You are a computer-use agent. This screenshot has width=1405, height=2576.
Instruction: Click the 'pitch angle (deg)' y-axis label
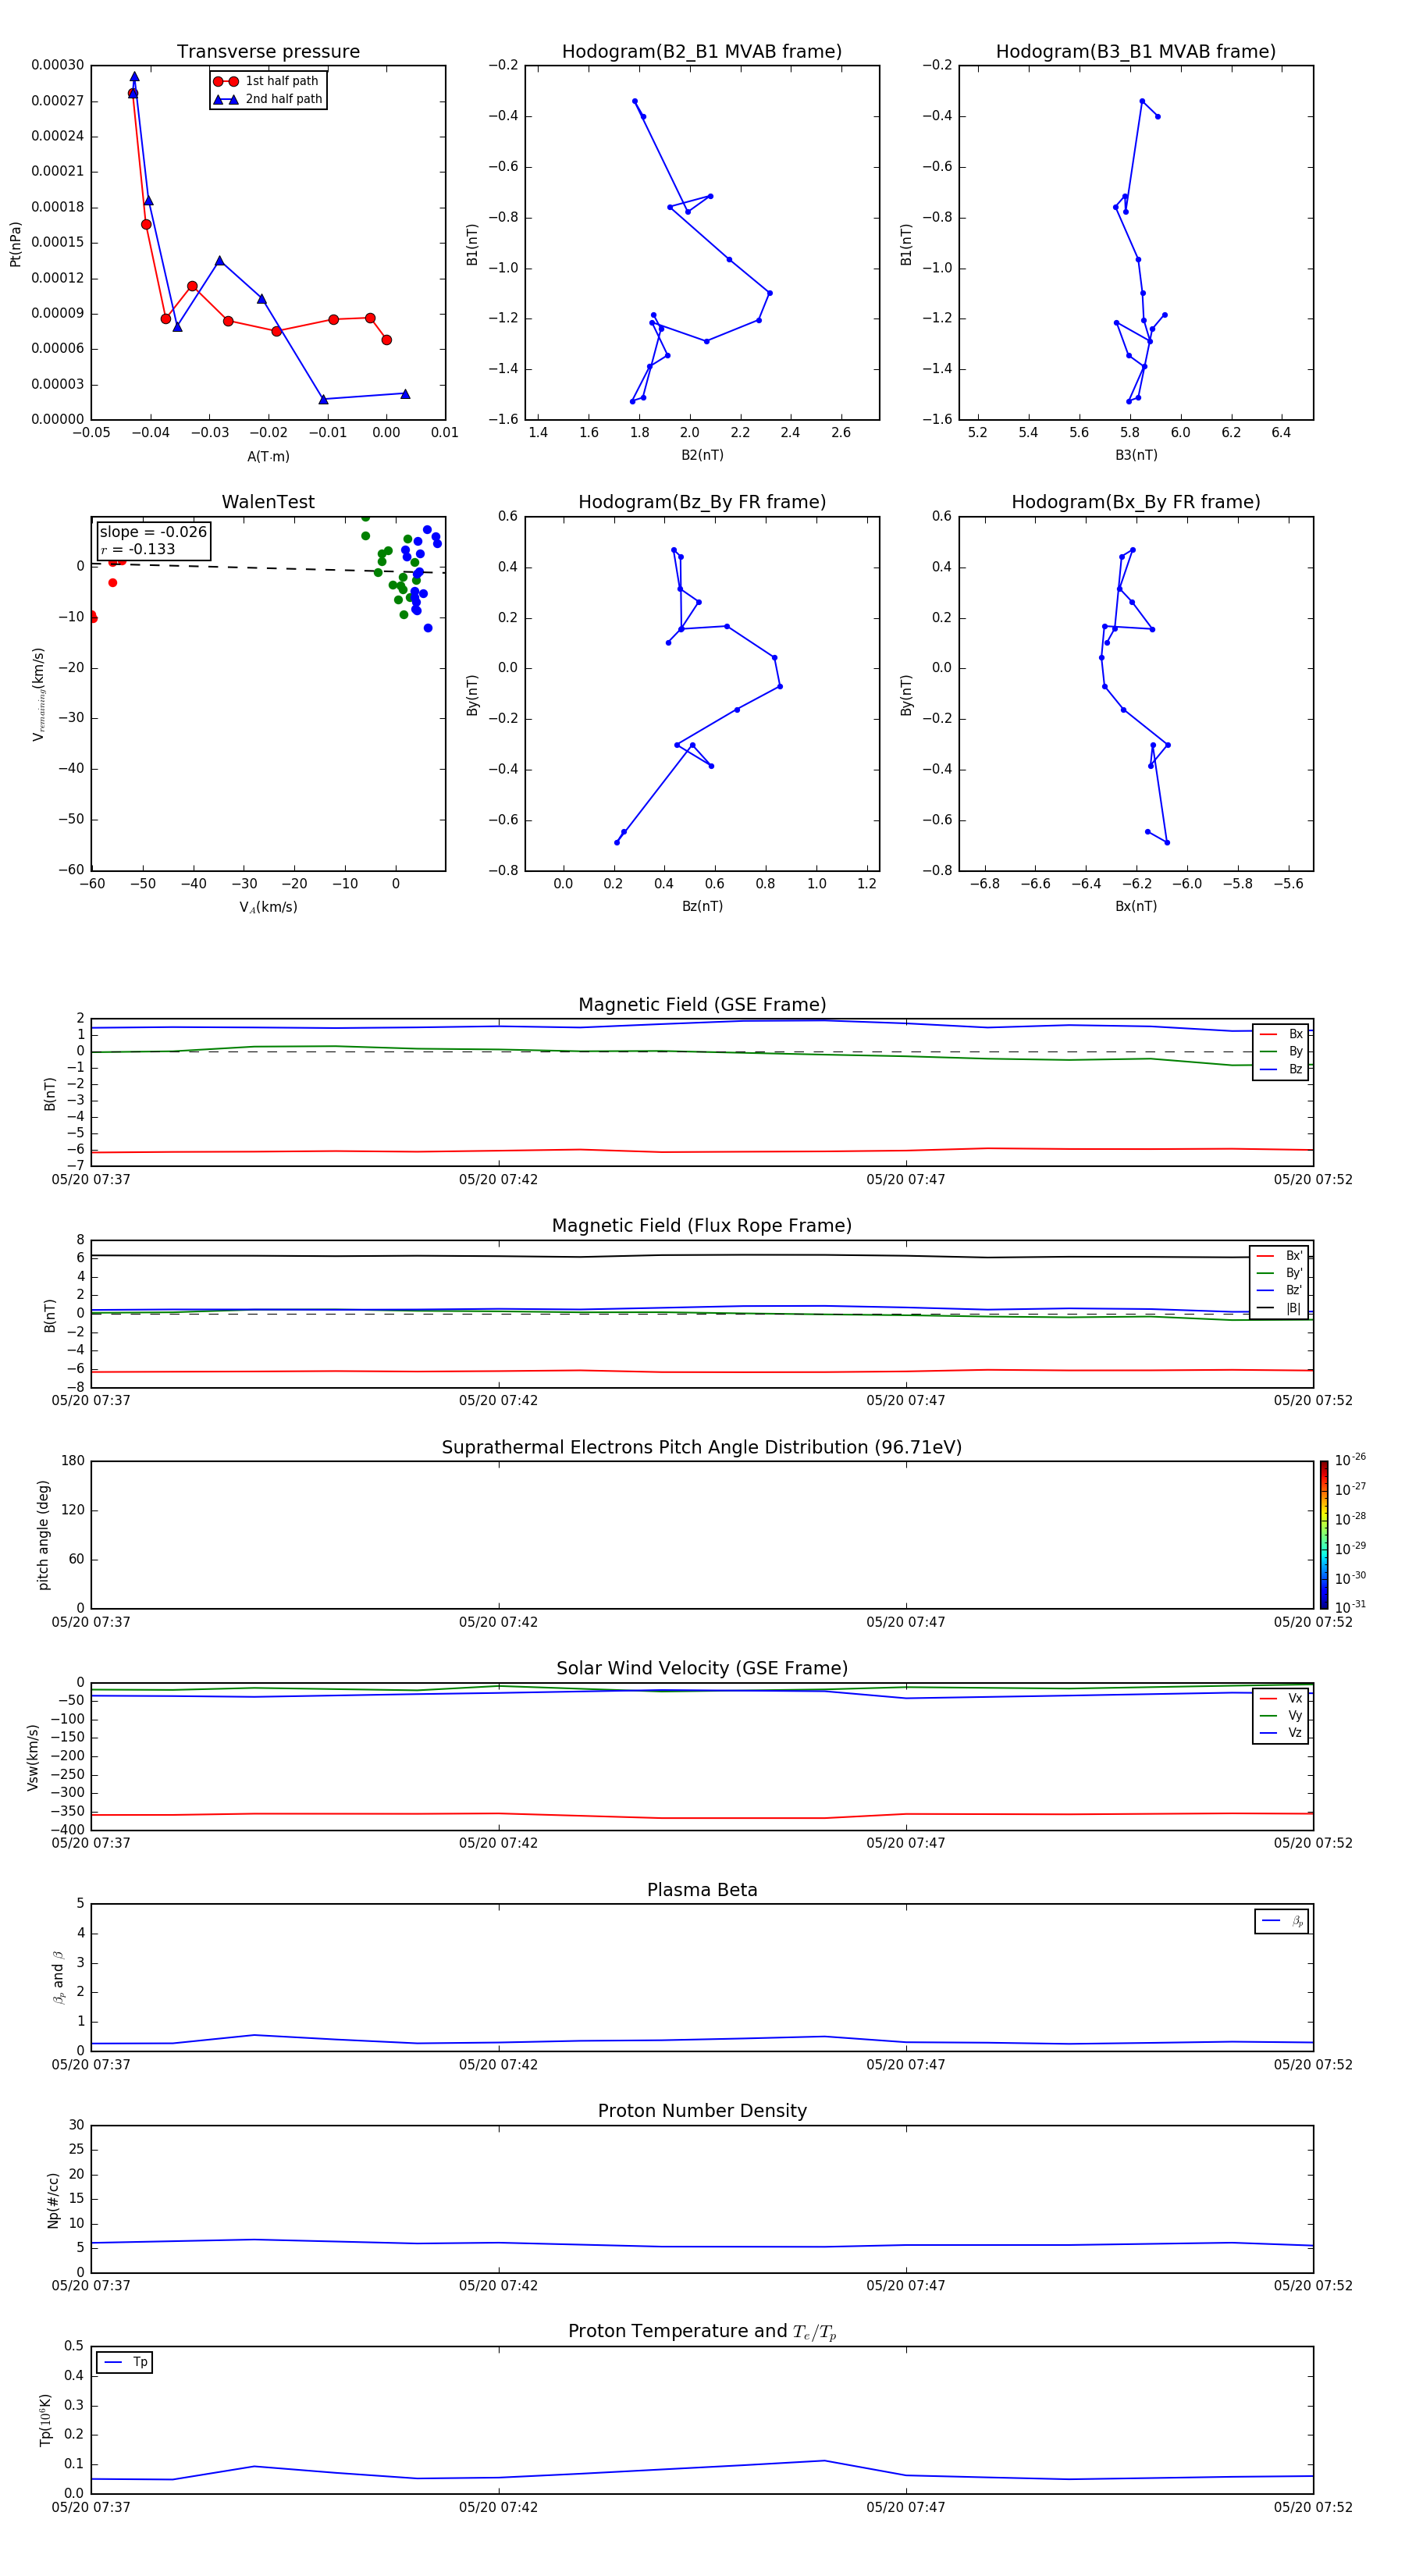(x=43, y=1535)
